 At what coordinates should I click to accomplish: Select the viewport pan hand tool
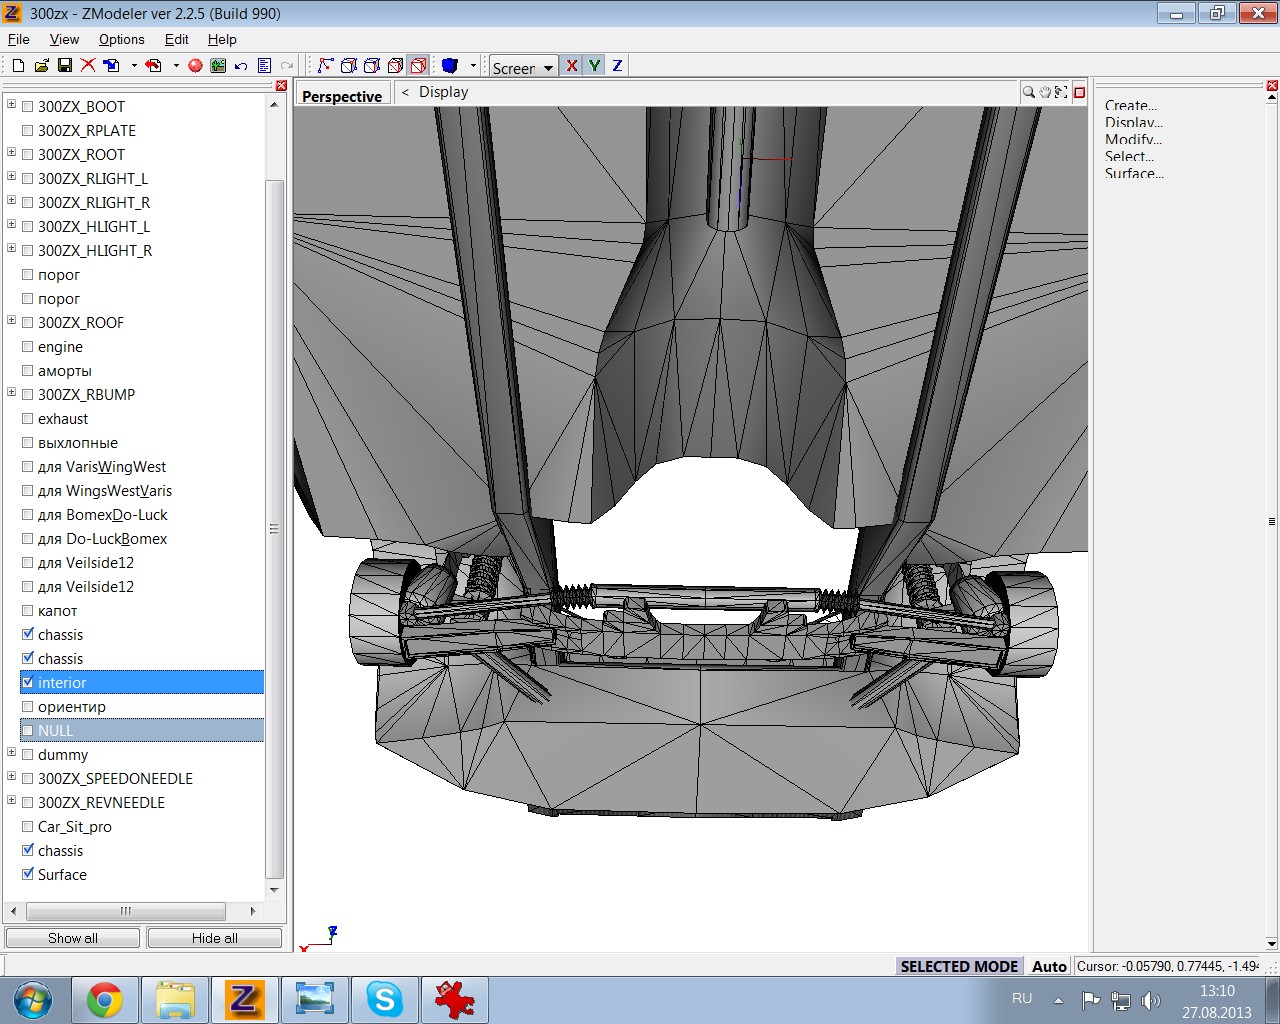click(x=1045, y=92)
